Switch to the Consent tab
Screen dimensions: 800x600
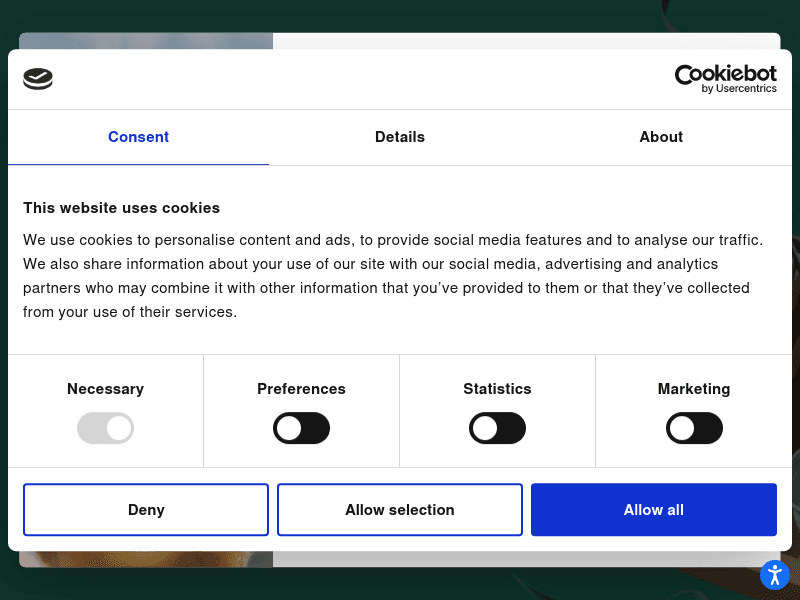[x=138, y=137]
